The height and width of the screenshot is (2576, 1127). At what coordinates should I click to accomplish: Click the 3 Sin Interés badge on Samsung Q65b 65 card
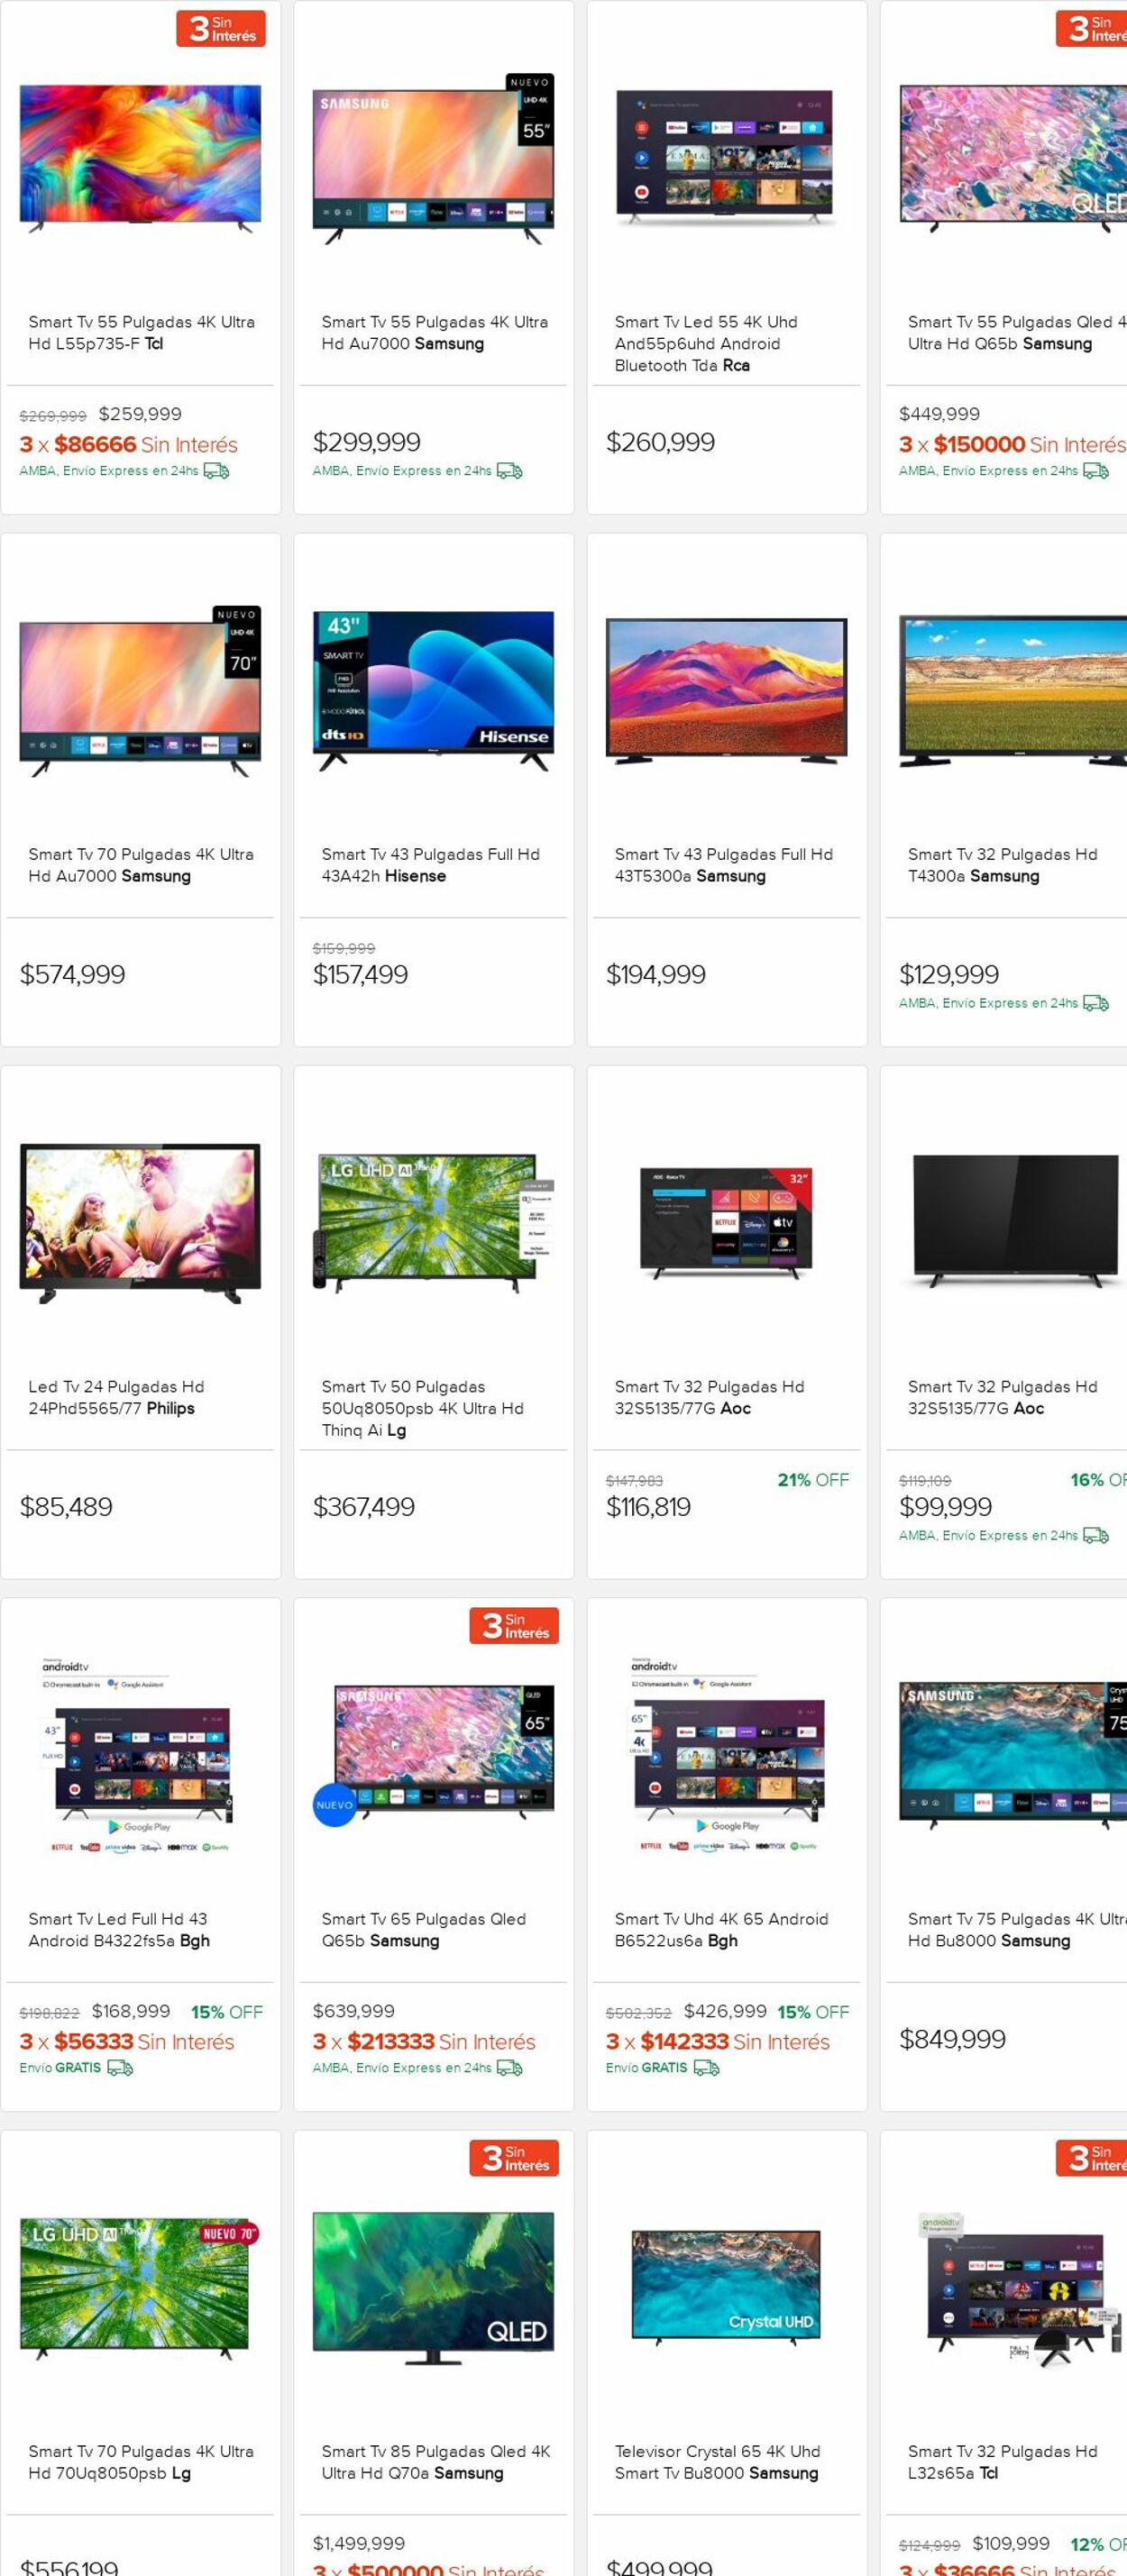514,1625
